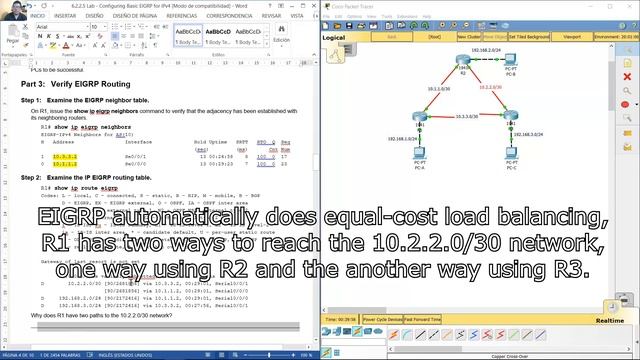The height and width of the screenshot is (360, 640).
Task: Toggle superscript formatting in Word
Action: [x=87, y=36]
